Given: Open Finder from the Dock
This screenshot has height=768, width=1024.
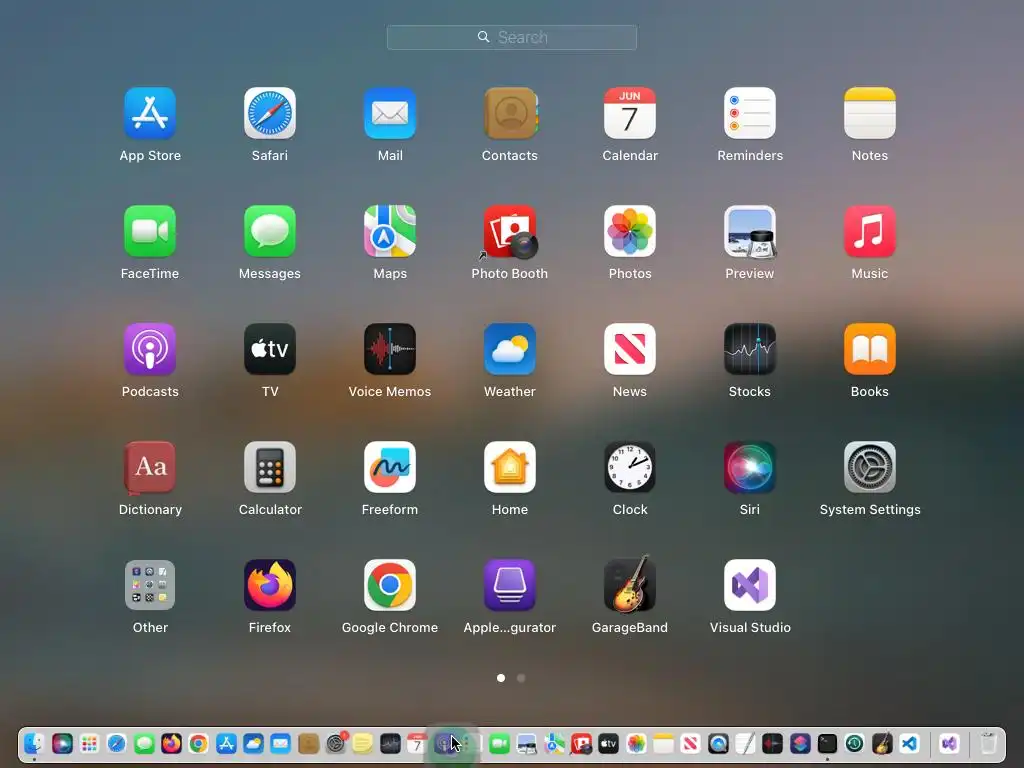Looking at the screenshot, I should pos(34,743).
